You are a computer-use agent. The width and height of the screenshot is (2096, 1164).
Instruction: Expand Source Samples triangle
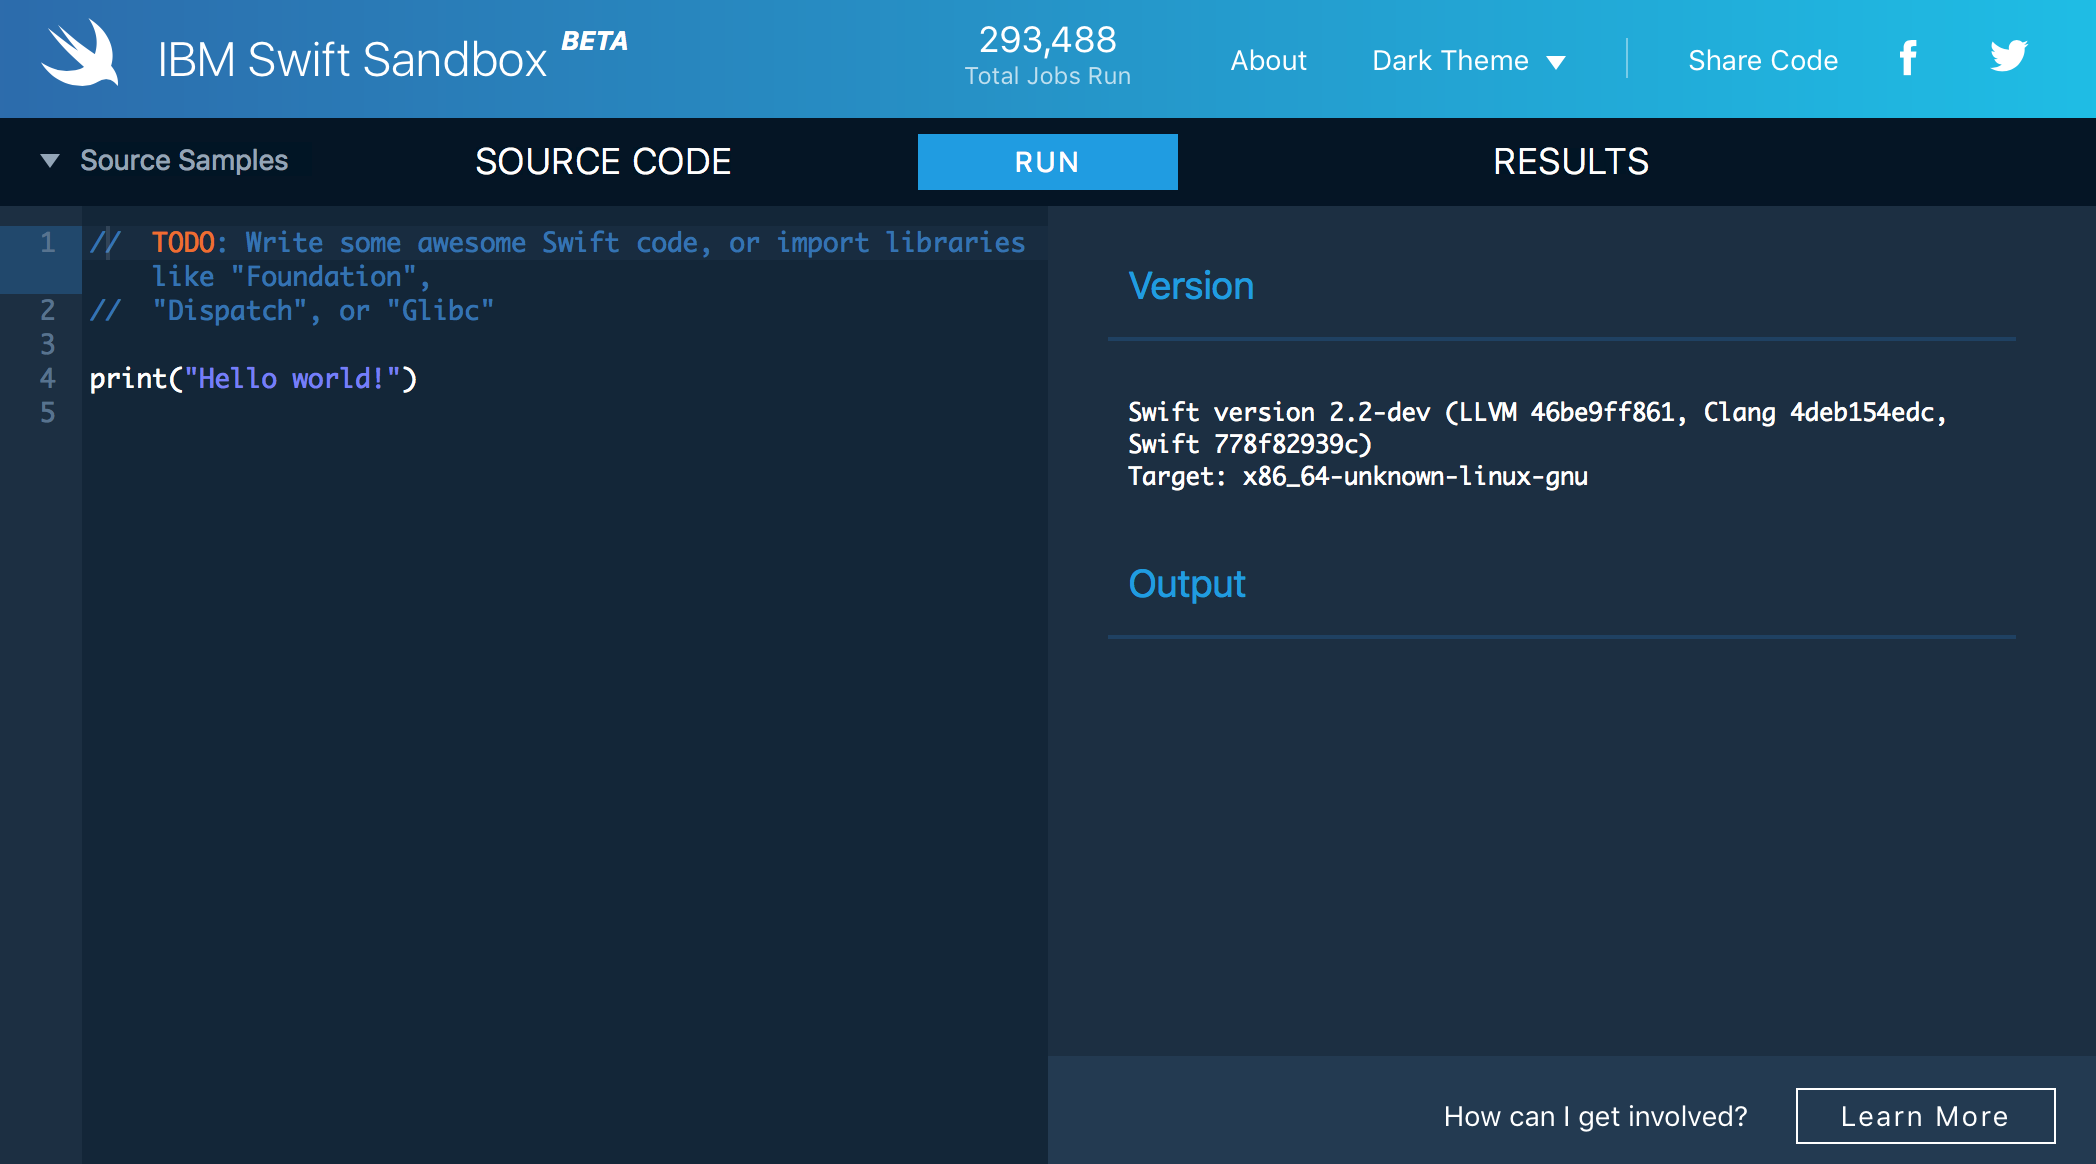[x=50, y=160]
